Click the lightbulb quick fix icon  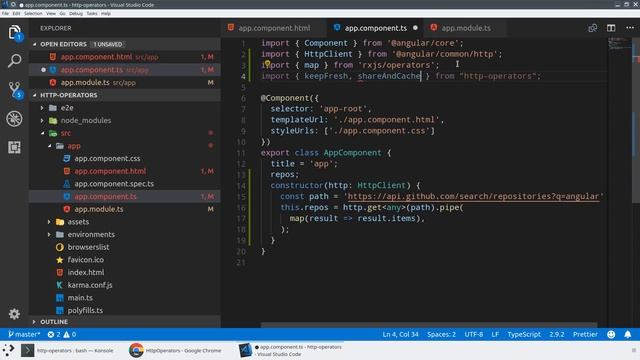click(267, 64)
